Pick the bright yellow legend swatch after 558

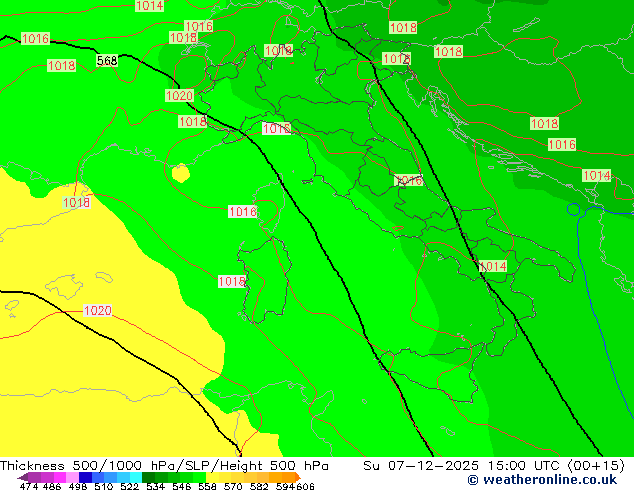pyautogui.click(x=213, y=477)
